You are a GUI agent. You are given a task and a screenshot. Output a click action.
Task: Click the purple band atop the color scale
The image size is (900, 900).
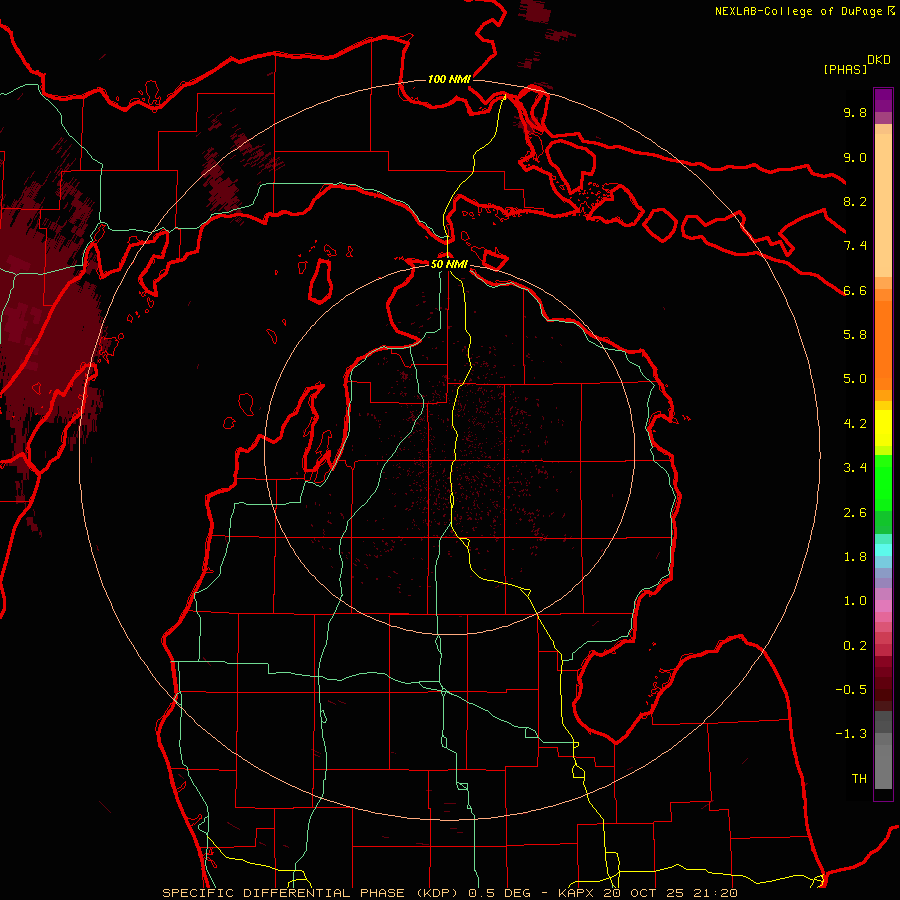[883, 100]
